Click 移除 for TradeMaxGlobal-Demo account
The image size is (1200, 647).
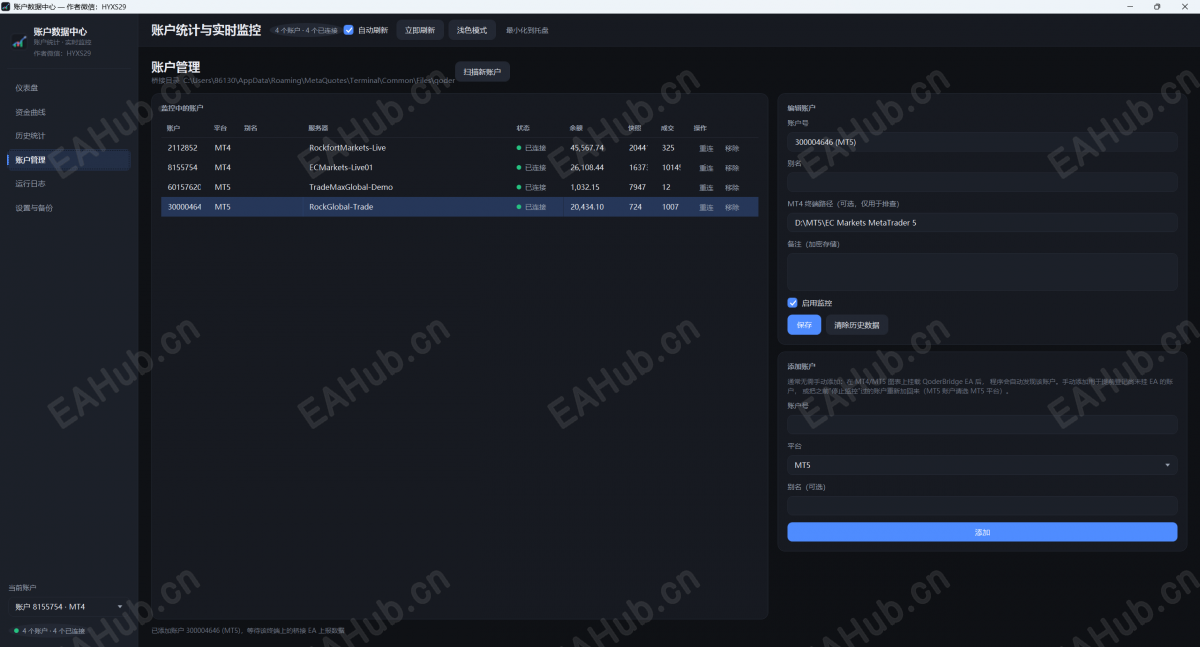732,187
